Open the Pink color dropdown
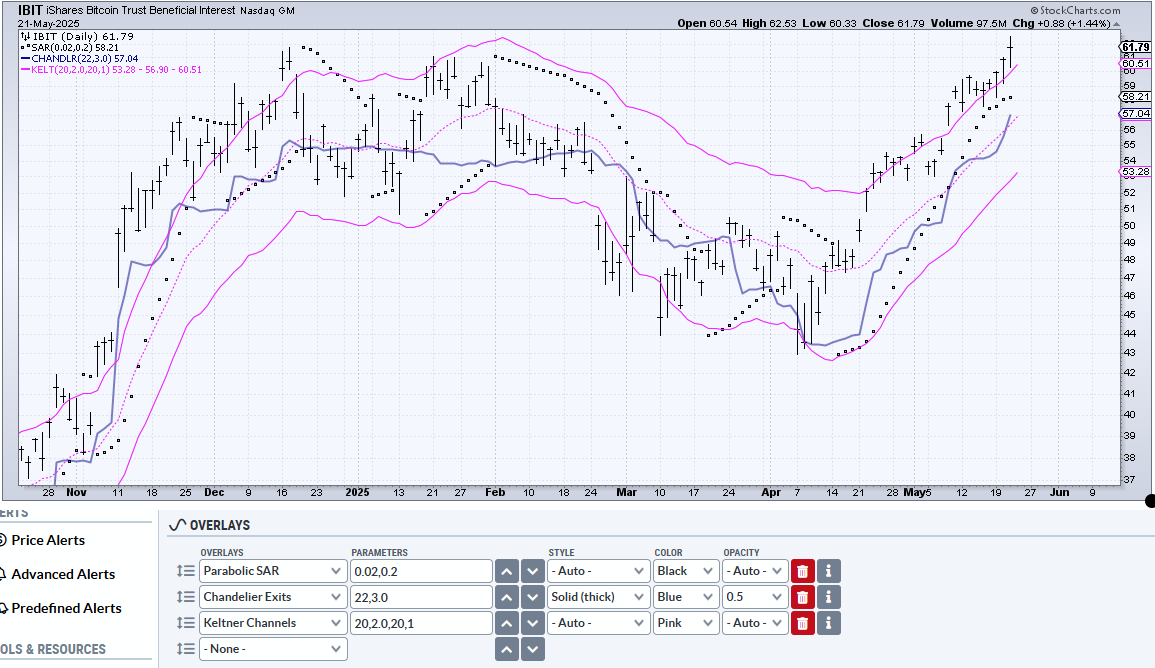 click(686, 623)
